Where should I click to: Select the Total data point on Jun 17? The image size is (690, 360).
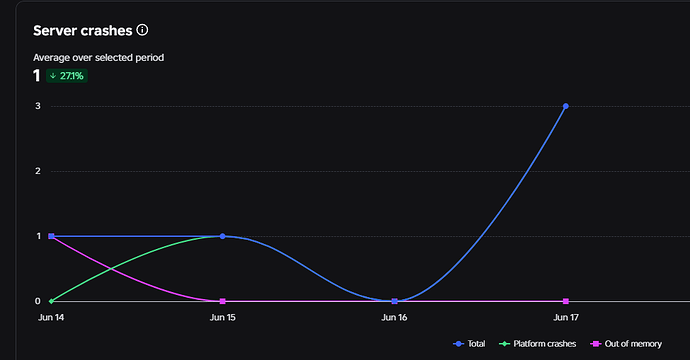[x=566, y=106]
